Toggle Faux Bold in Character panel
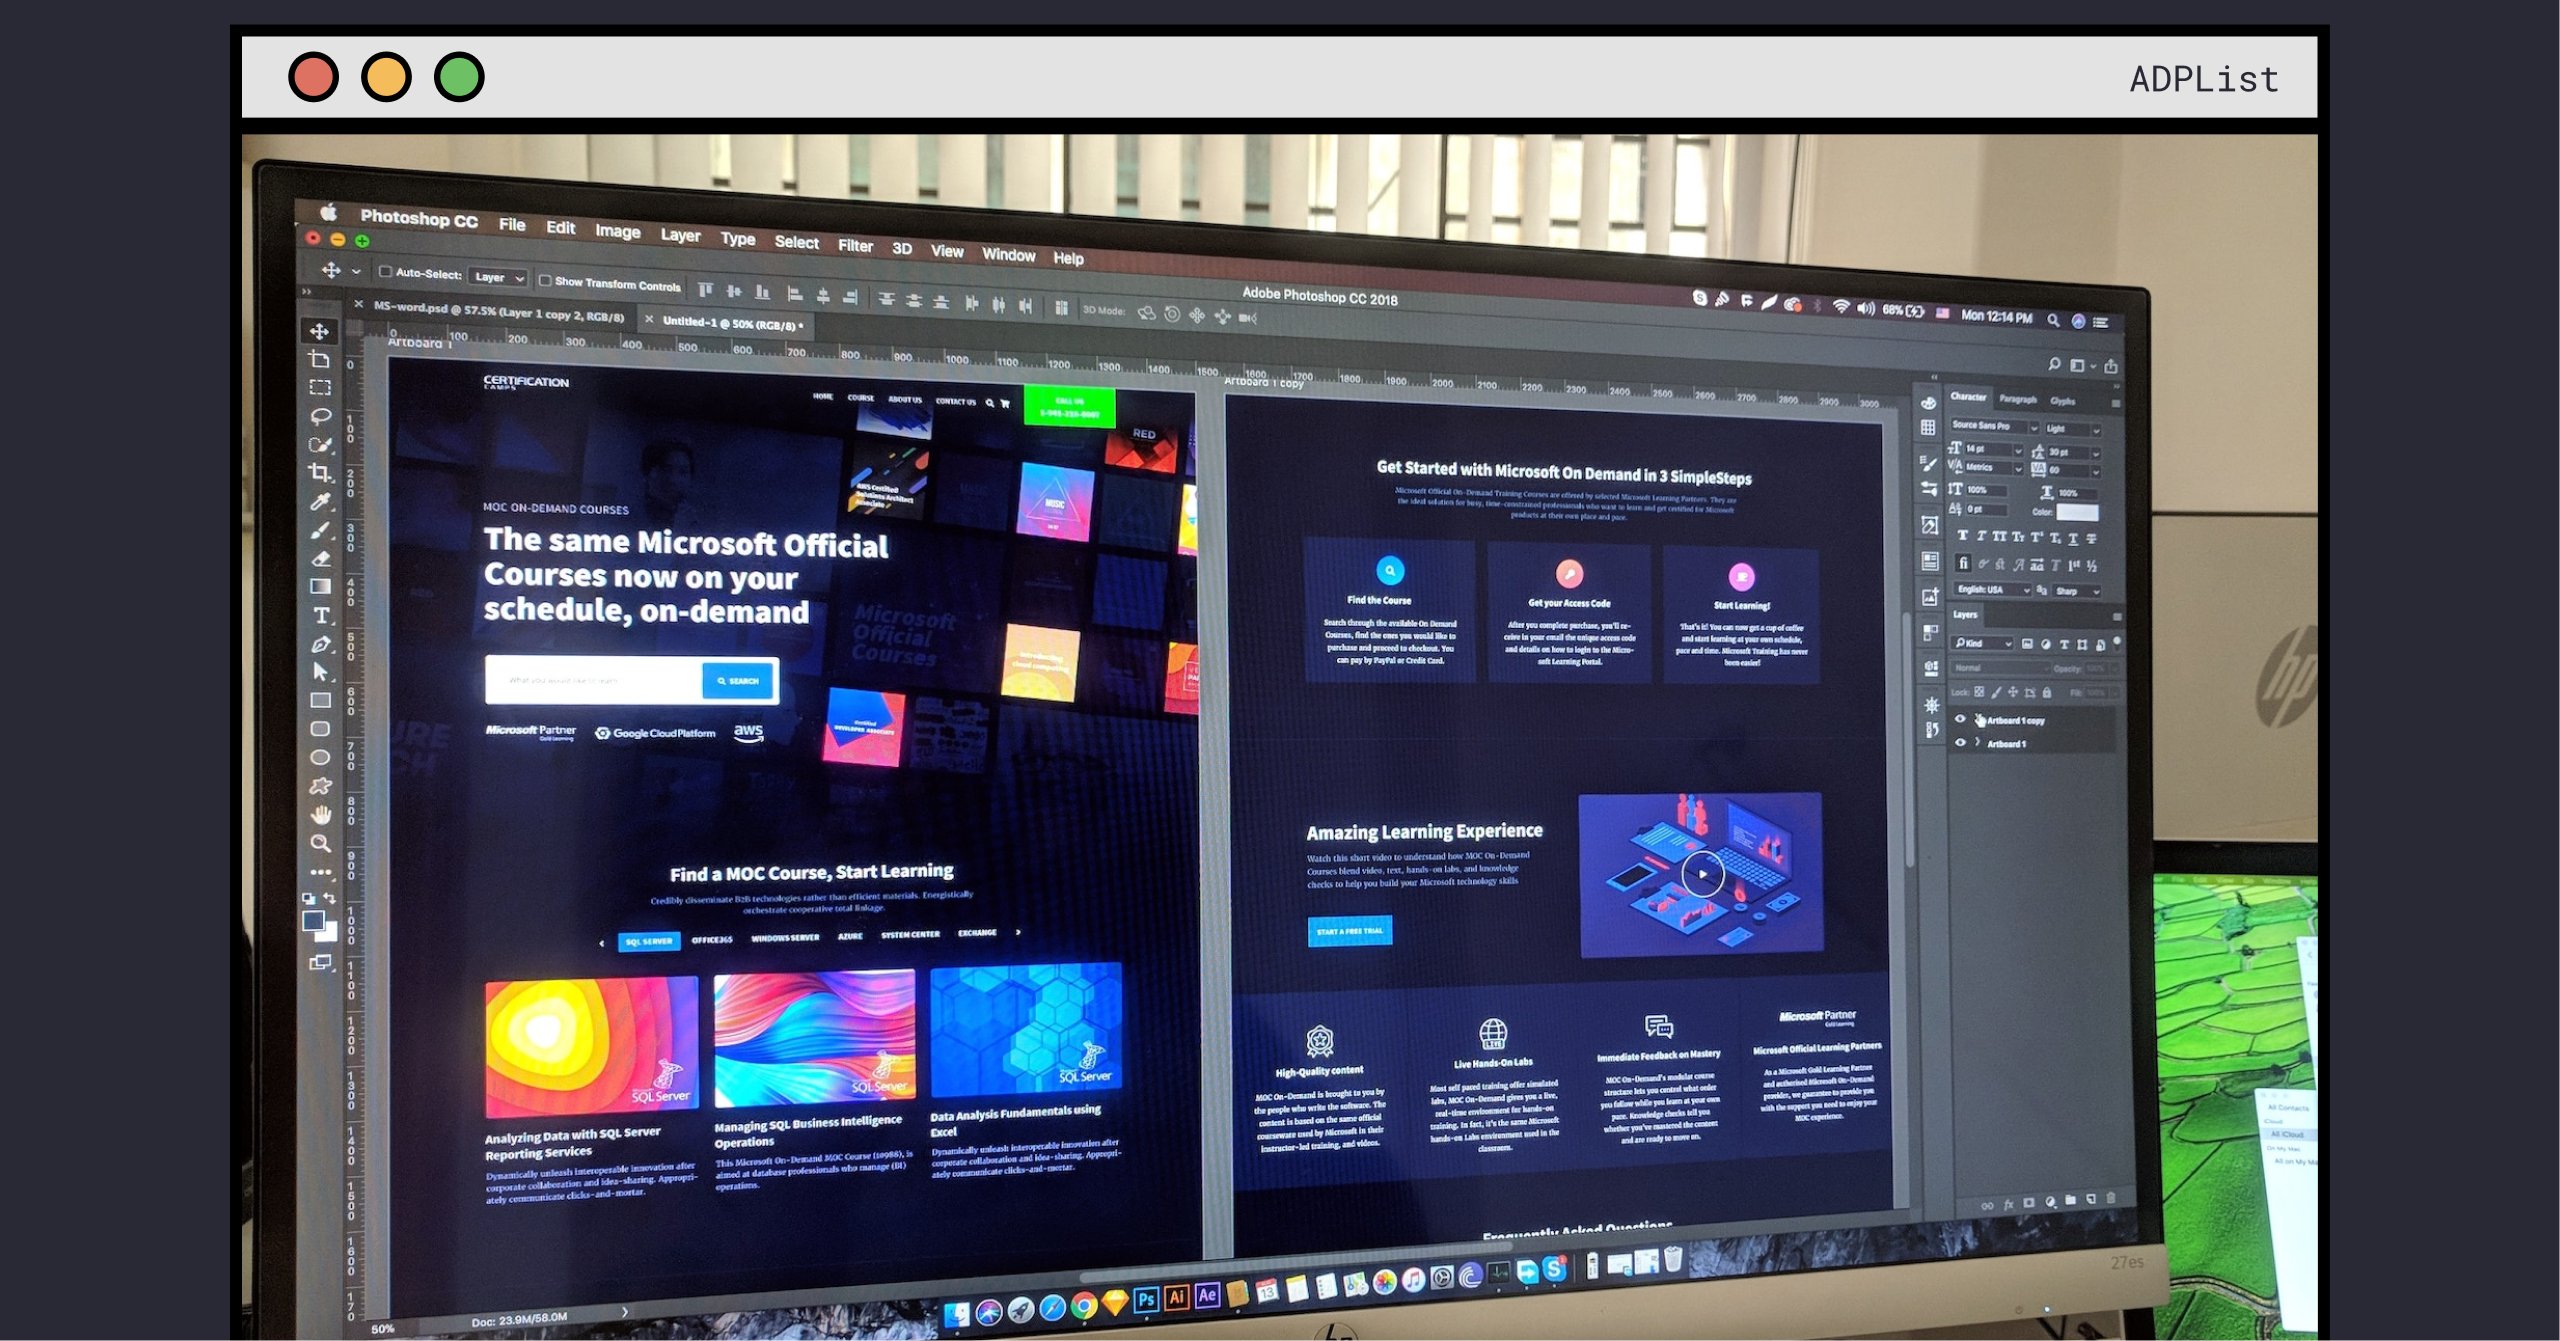This screenshot has width=2560, height=1341. [x=1962, y=535]
